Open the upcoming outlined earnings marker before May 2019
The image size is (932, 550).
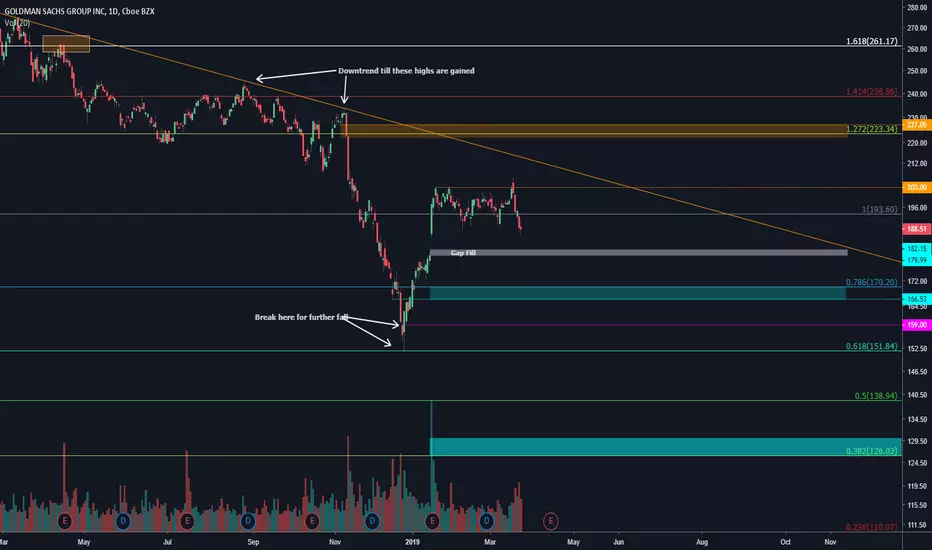[550, 521]
